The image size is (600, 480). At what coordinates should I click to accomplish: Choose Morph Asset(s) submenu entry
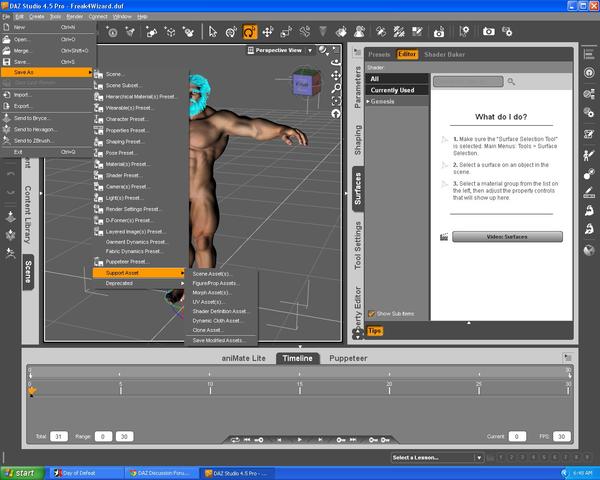tap(212, 292)
